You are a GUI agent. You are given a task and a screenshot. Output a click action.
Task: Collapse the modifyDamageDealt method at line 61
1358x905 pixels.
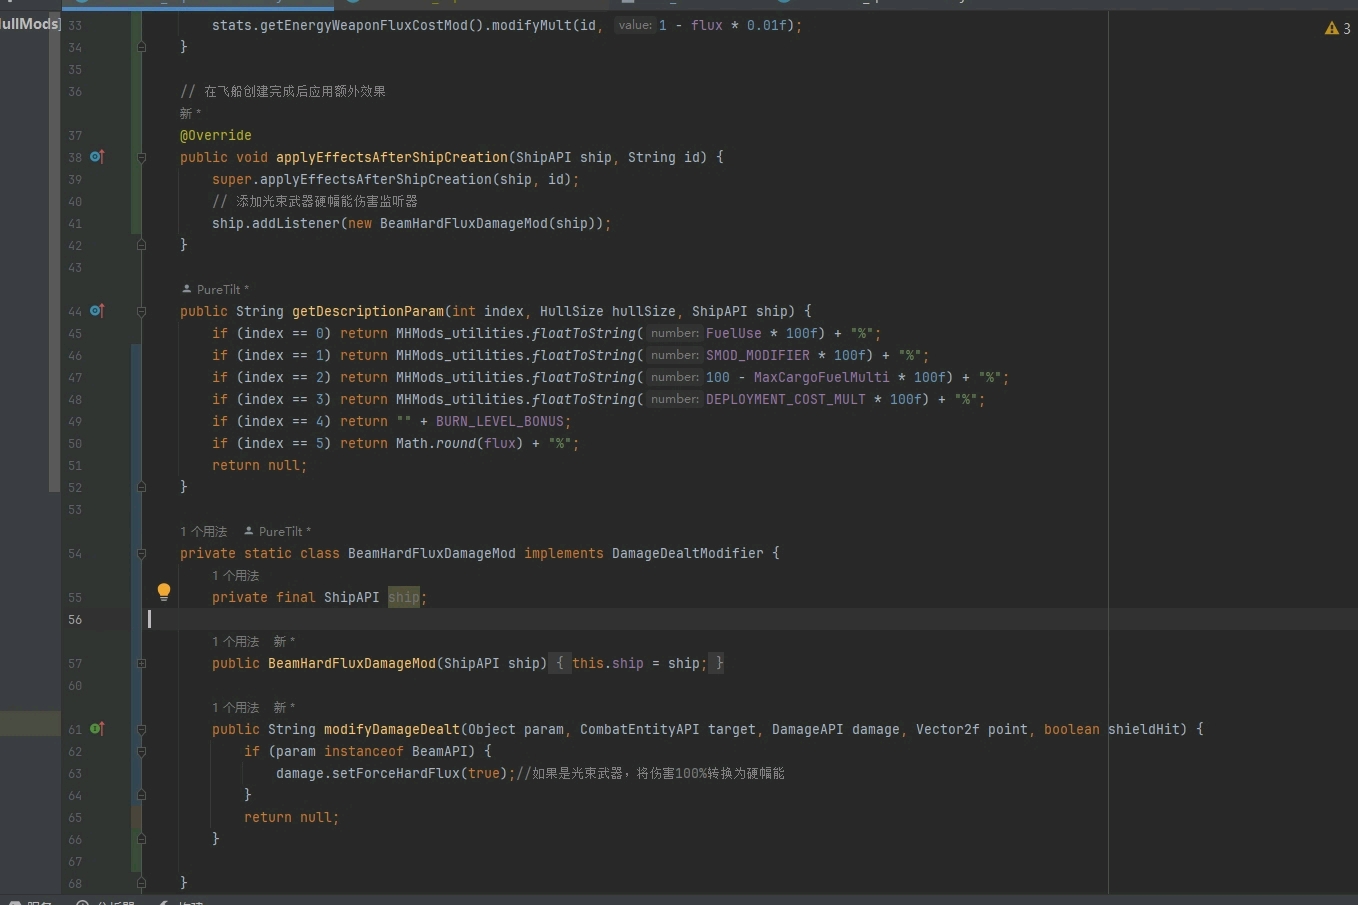[141, 729]
